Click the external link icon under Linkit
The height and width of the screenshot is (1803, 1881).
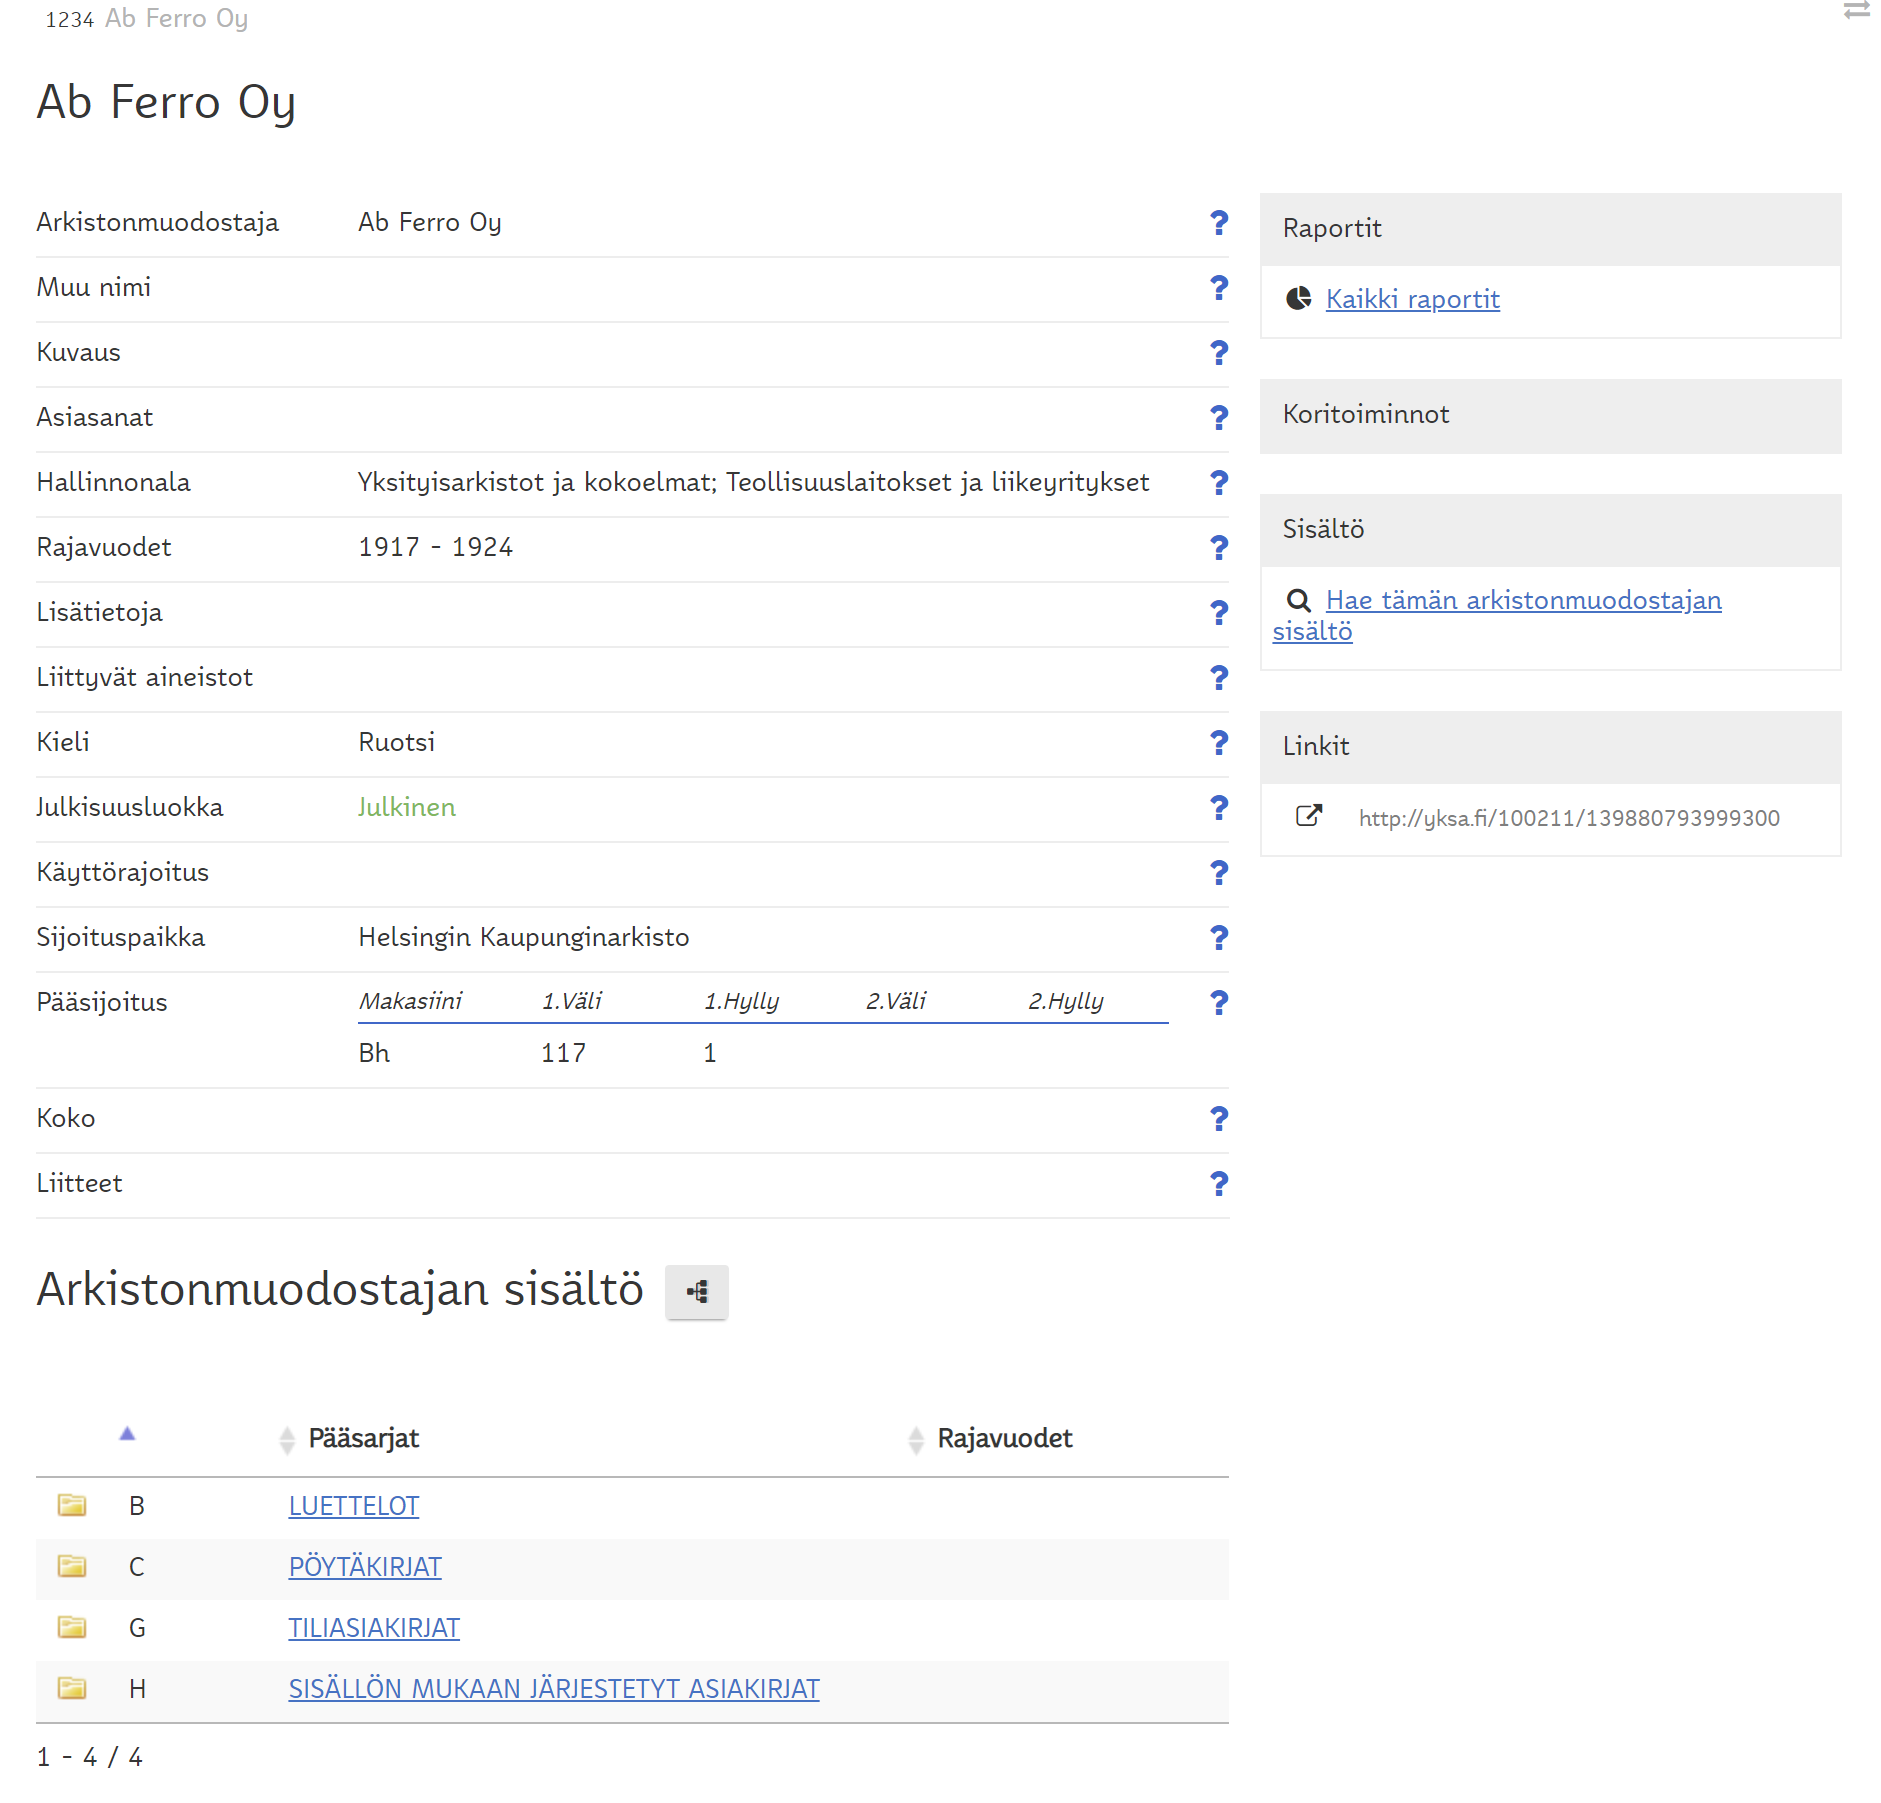1308,816
